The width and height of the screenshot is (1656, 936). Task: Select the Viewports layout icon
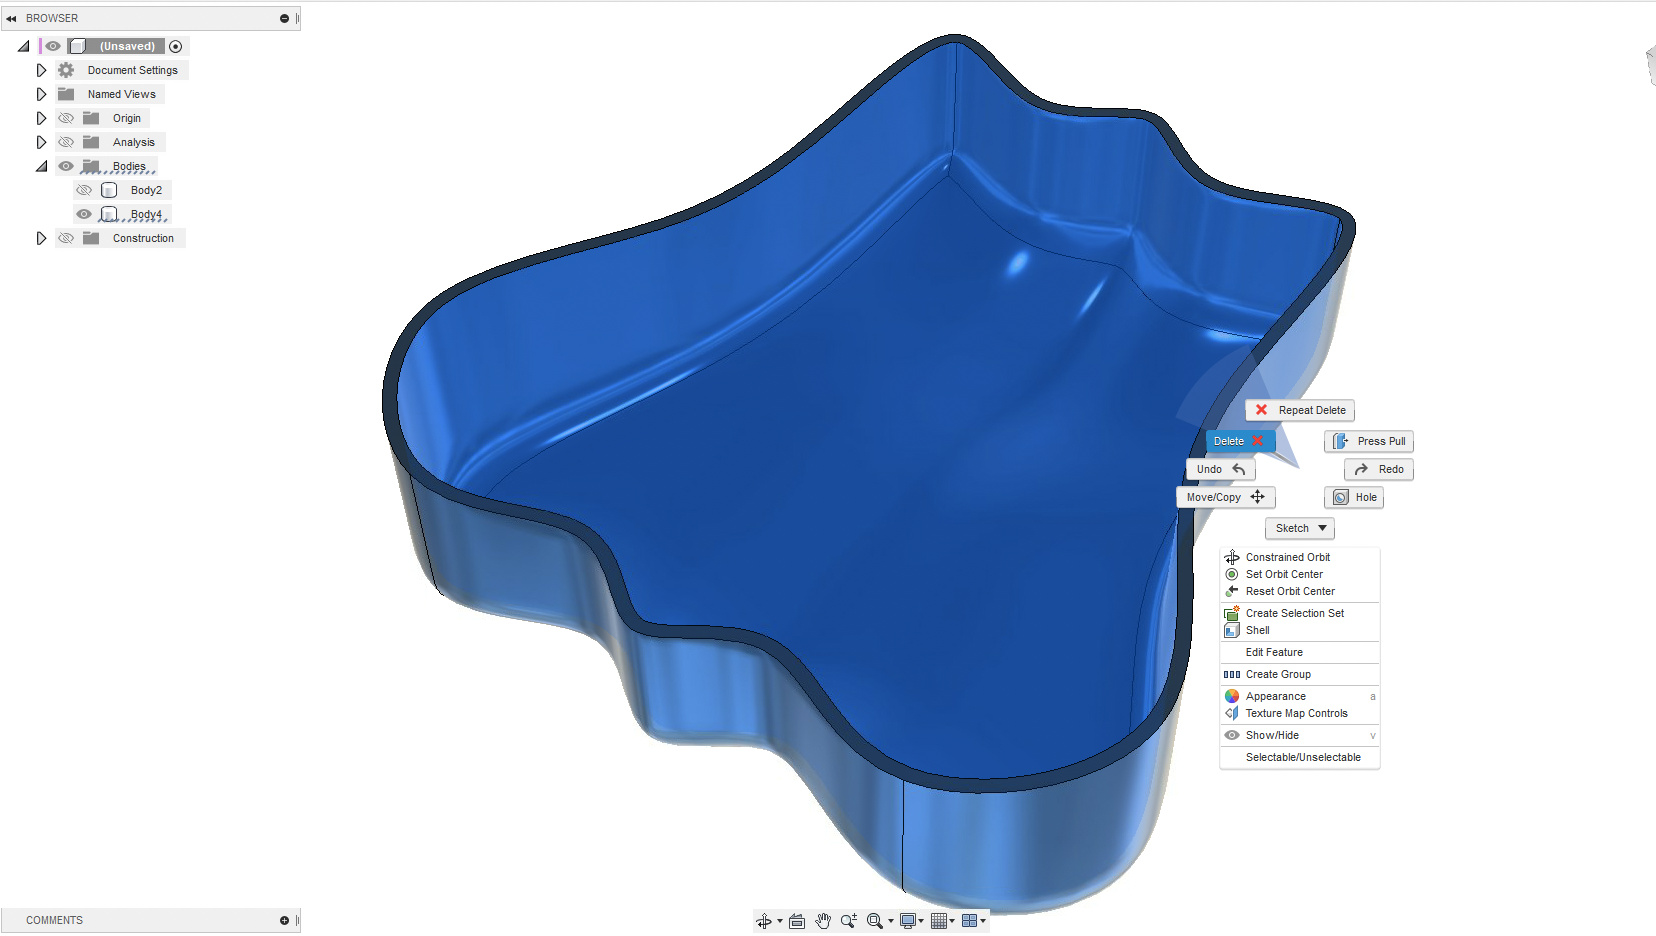[x=970, y=920]
